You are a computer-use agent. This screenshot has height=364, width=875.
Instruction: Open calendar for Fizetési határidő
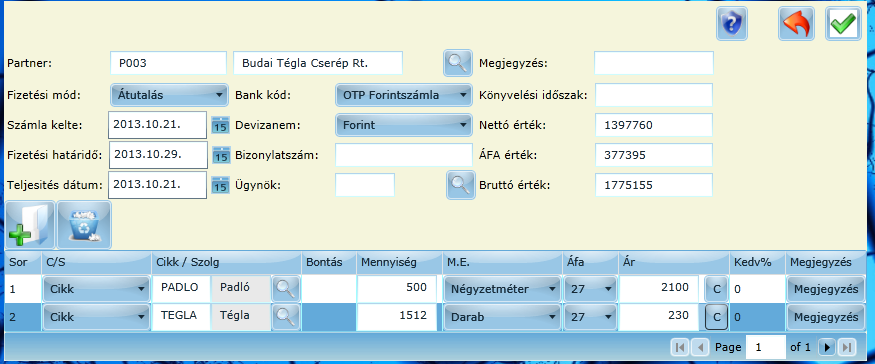point(221,155)
